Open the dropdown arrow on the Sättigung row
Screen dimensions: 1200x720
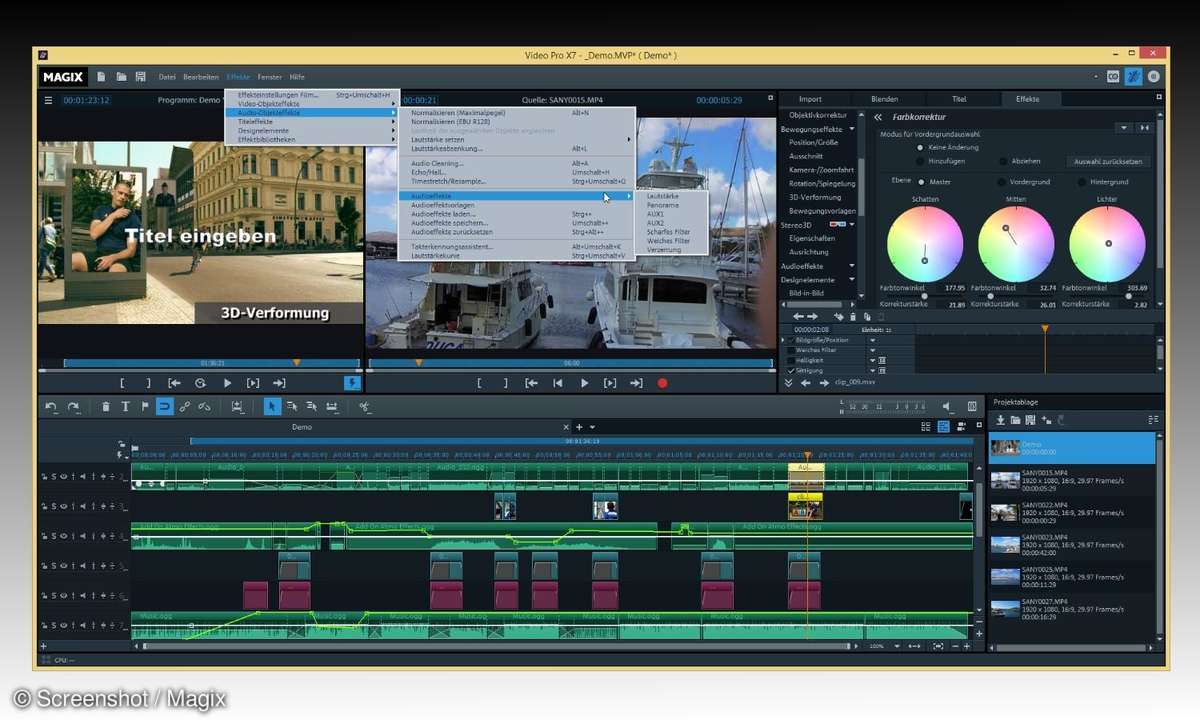872,370
